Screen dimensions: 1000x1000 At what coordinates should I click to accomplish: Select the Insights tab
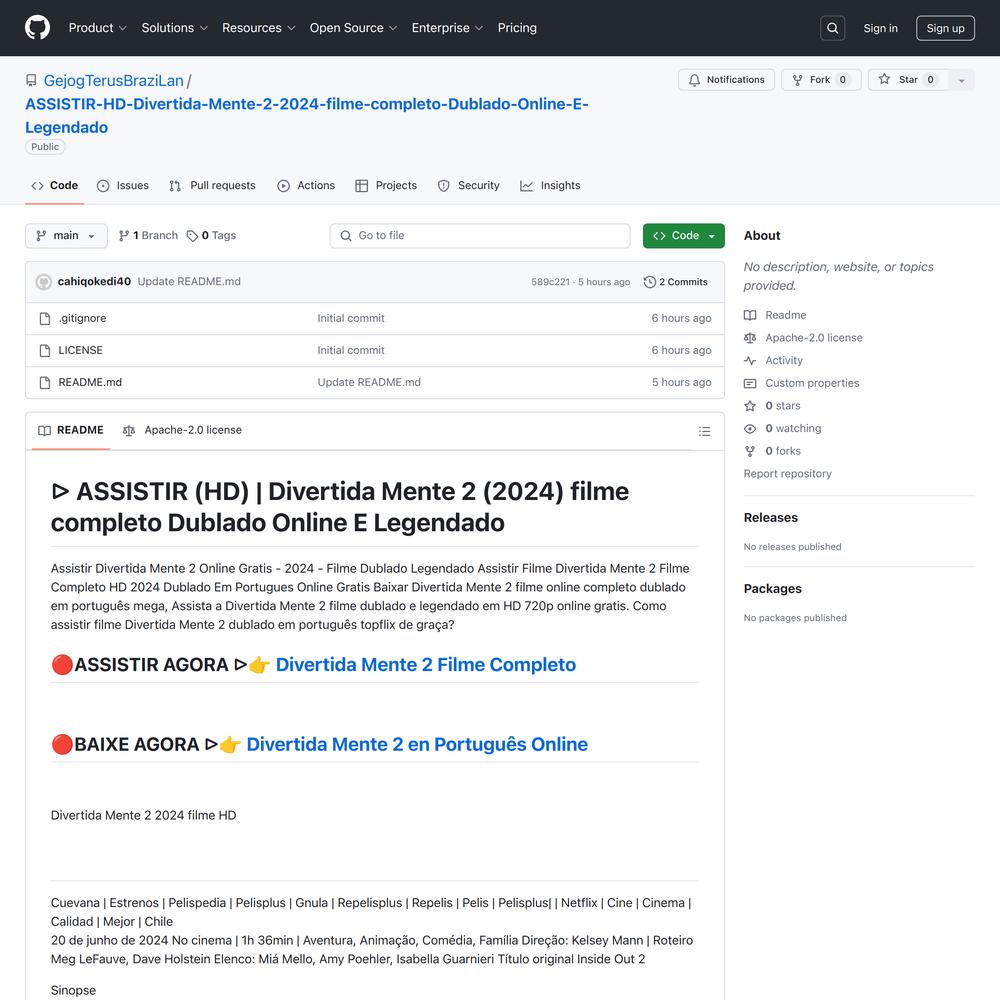click(550, 186)
